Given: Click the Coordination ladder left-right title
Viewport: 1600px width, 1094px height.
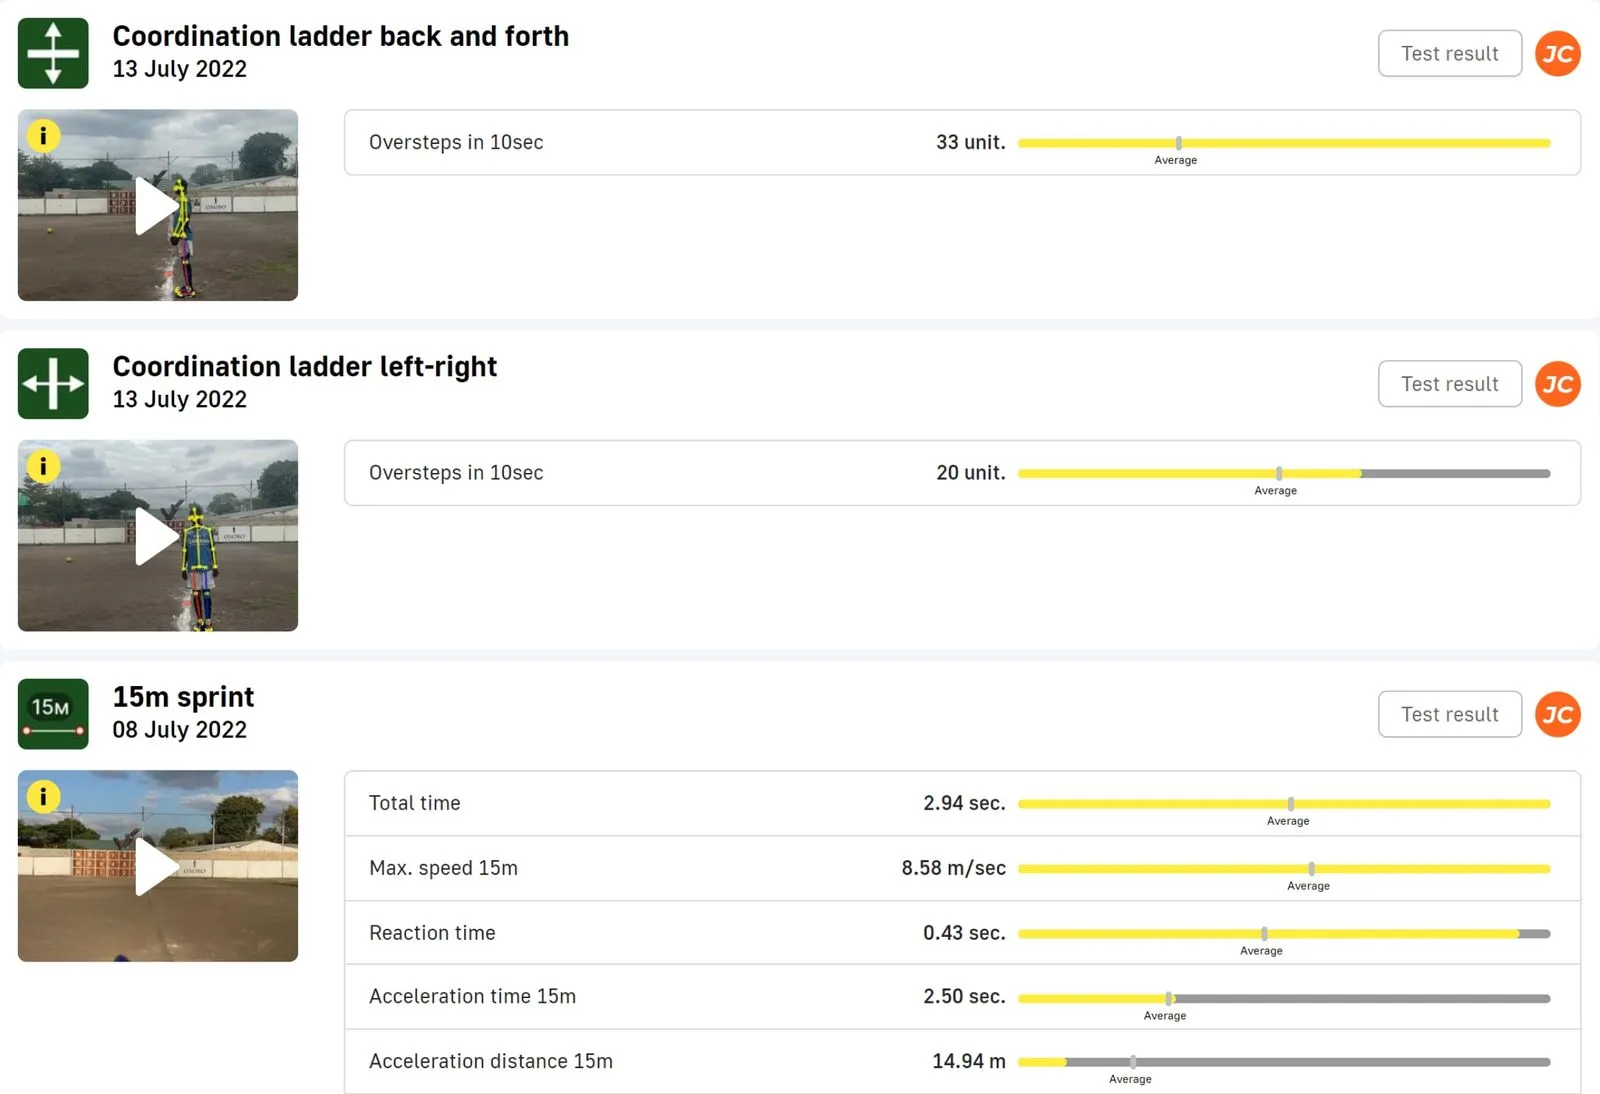Looking at the screenshot, I should (x=304, y=367).
